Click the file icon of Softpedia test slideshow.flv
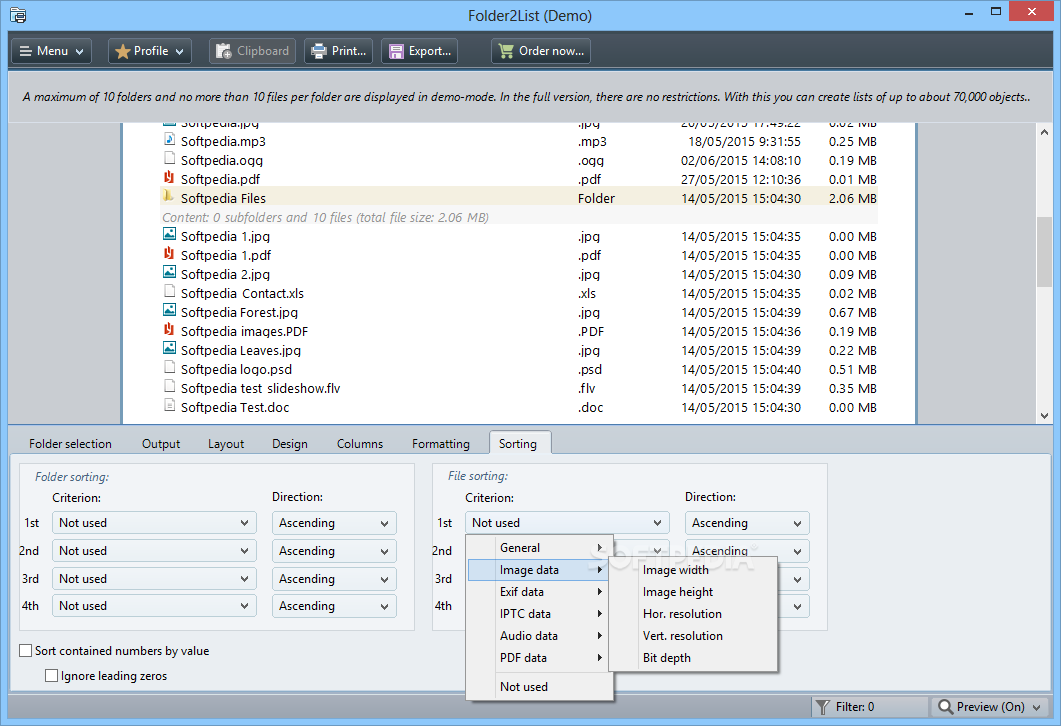 click(x=169, y=386)
